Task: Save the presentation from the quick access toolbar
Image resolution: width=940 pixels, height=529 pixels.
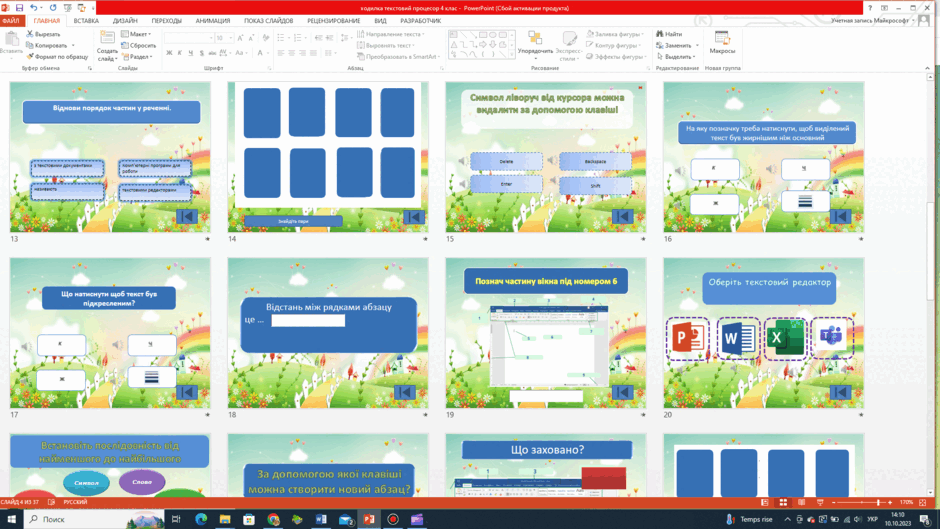Action: [x=19, y=8]
